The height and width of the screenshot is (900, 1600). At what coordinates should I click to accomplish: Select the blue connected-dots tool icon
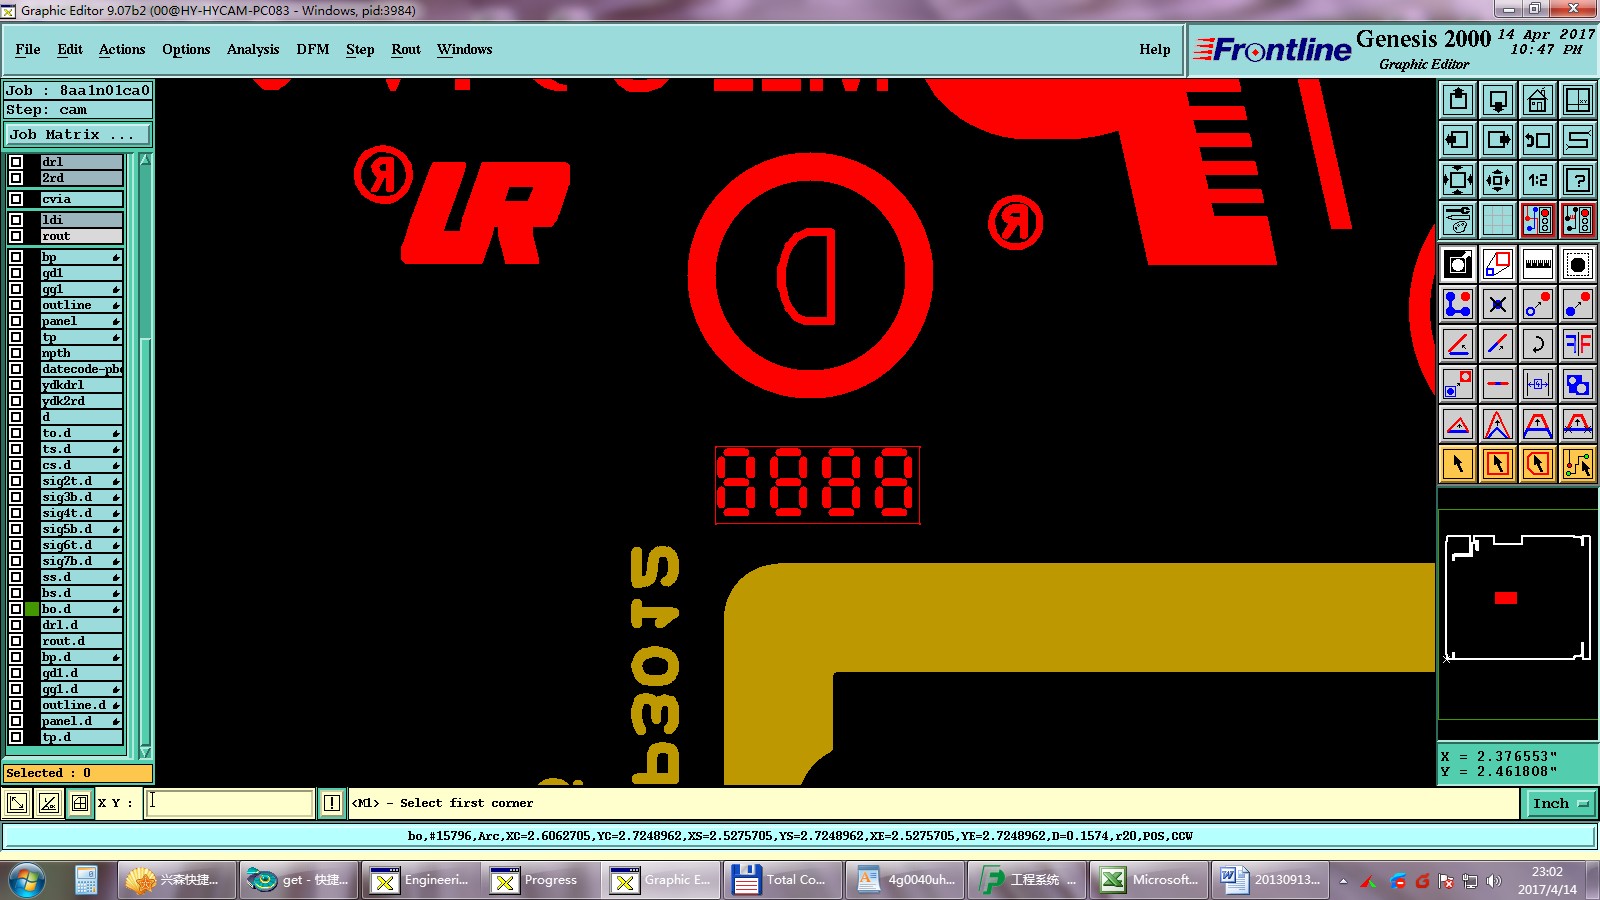click(x=1458, y=304)
